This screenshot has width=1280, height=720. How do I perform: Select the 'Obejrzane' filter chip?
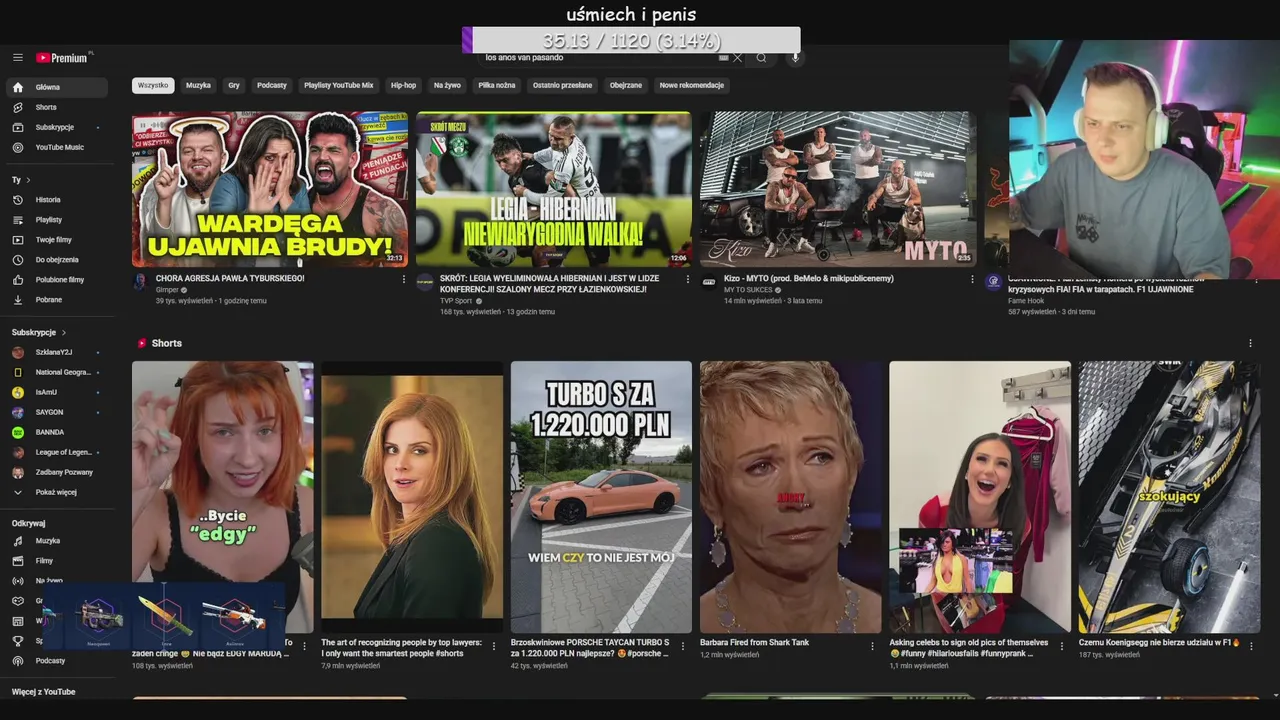(x=626, y=85)
